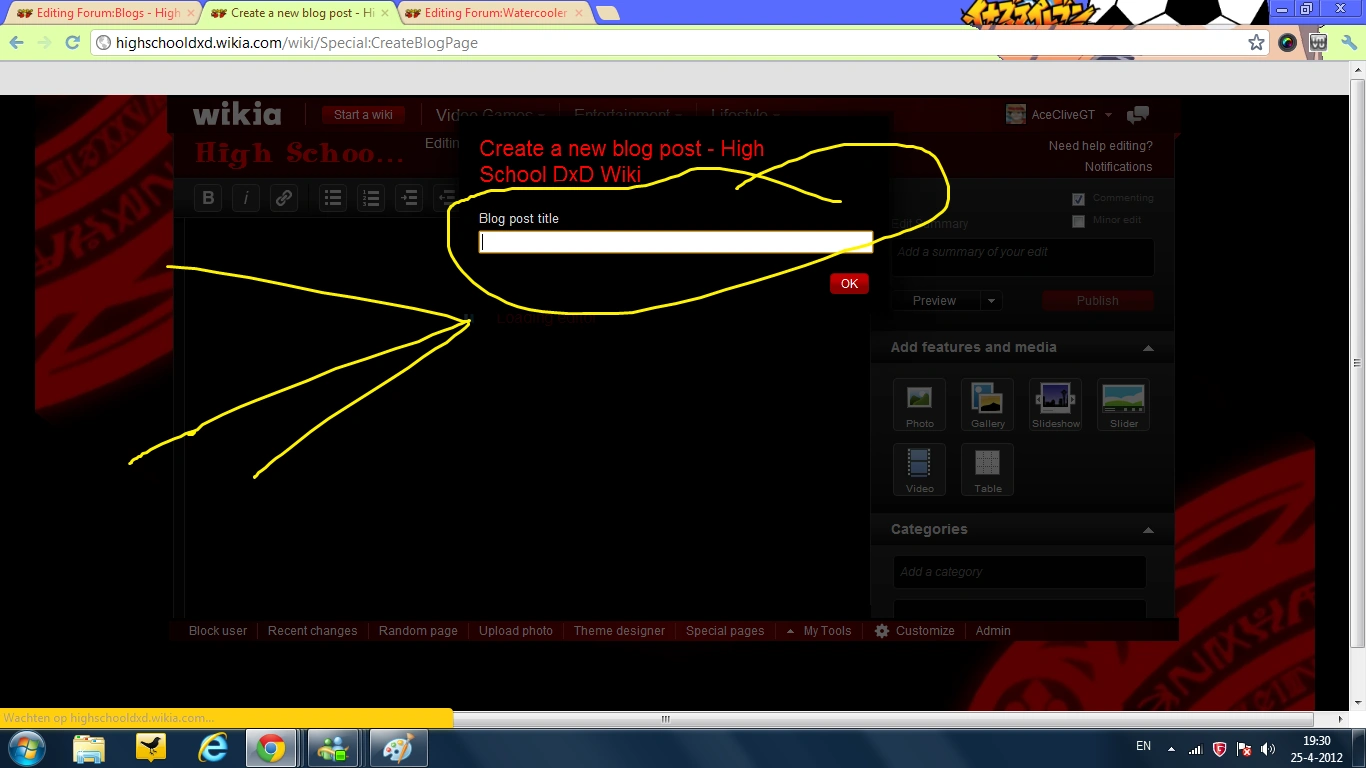
Task: Add a Photo to the blog post
Action: (919, 405)
